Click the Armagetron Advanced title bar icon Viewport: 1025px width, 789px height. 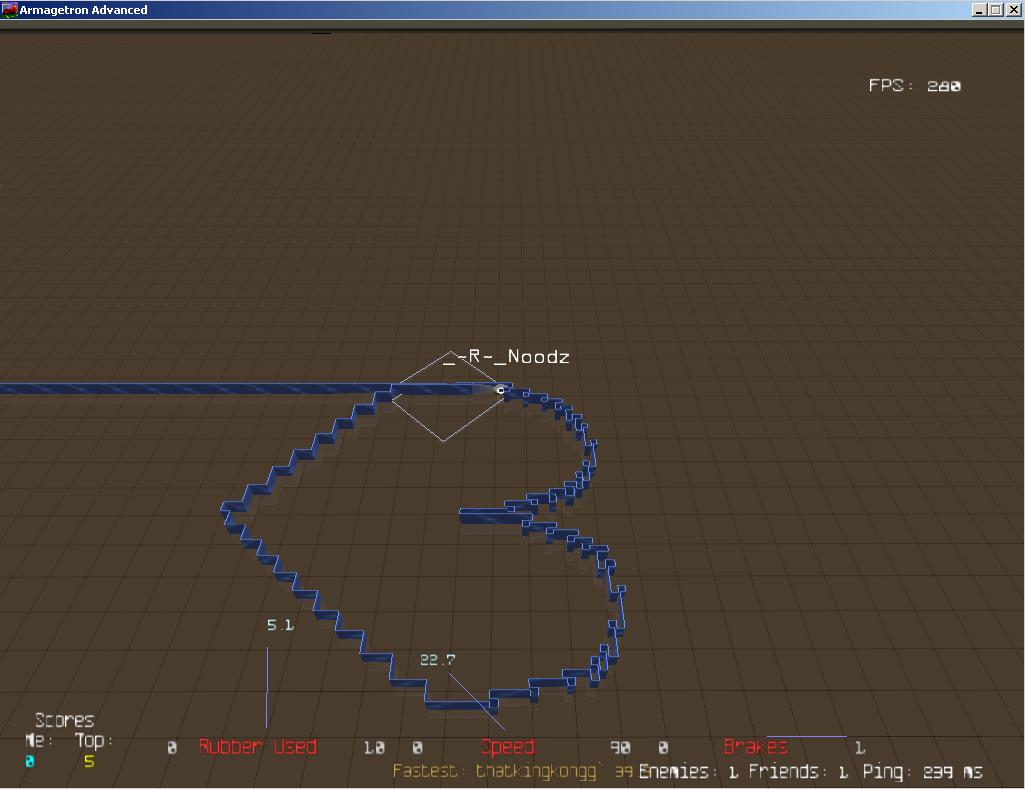pyautogui.click(x=9, y=10)
